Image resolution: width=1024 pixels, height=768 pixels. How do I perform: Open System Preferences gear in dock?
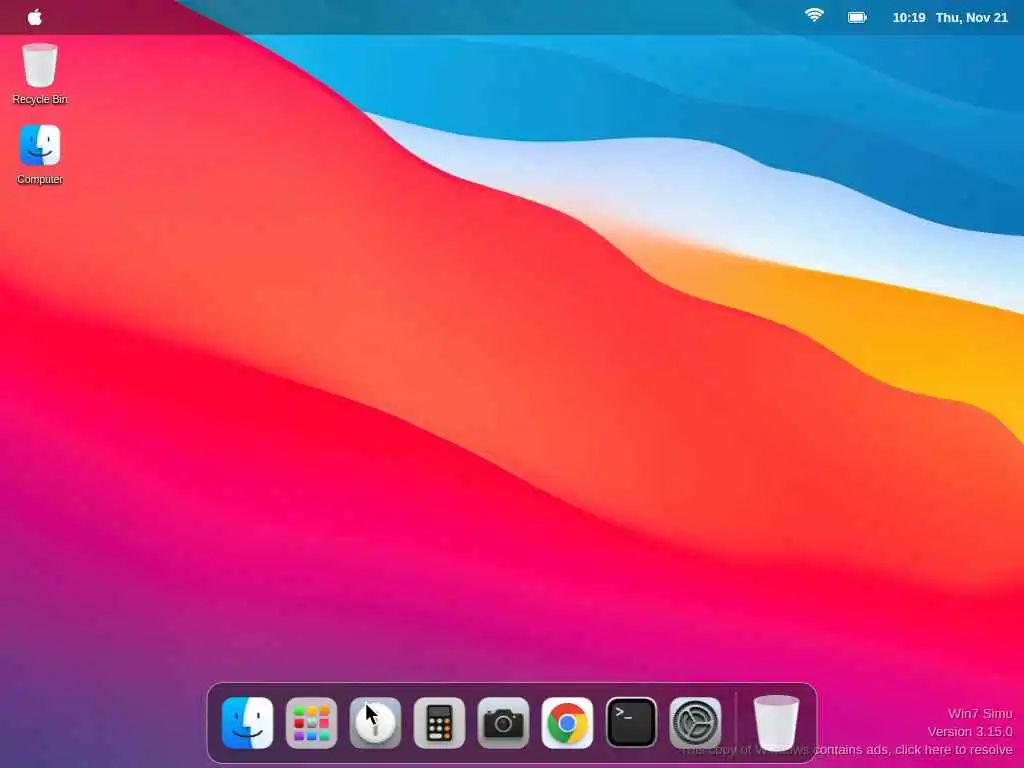click(x=696, y=723)
